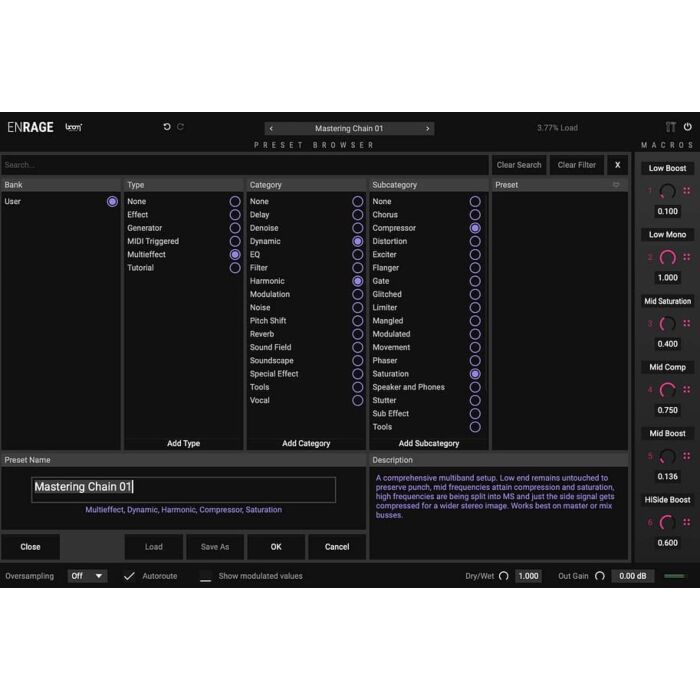Toggle the Saturation subcategory radio
700x700 pixels.
(475, 374)
